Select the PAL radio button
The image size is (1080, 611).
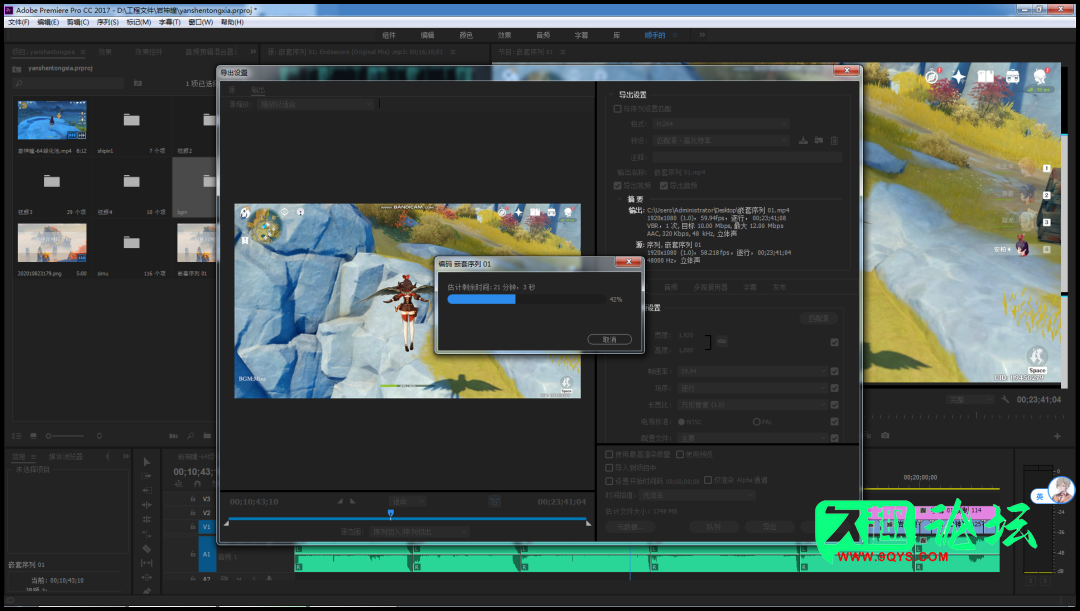pyautogui.click(x=758, y=421)
